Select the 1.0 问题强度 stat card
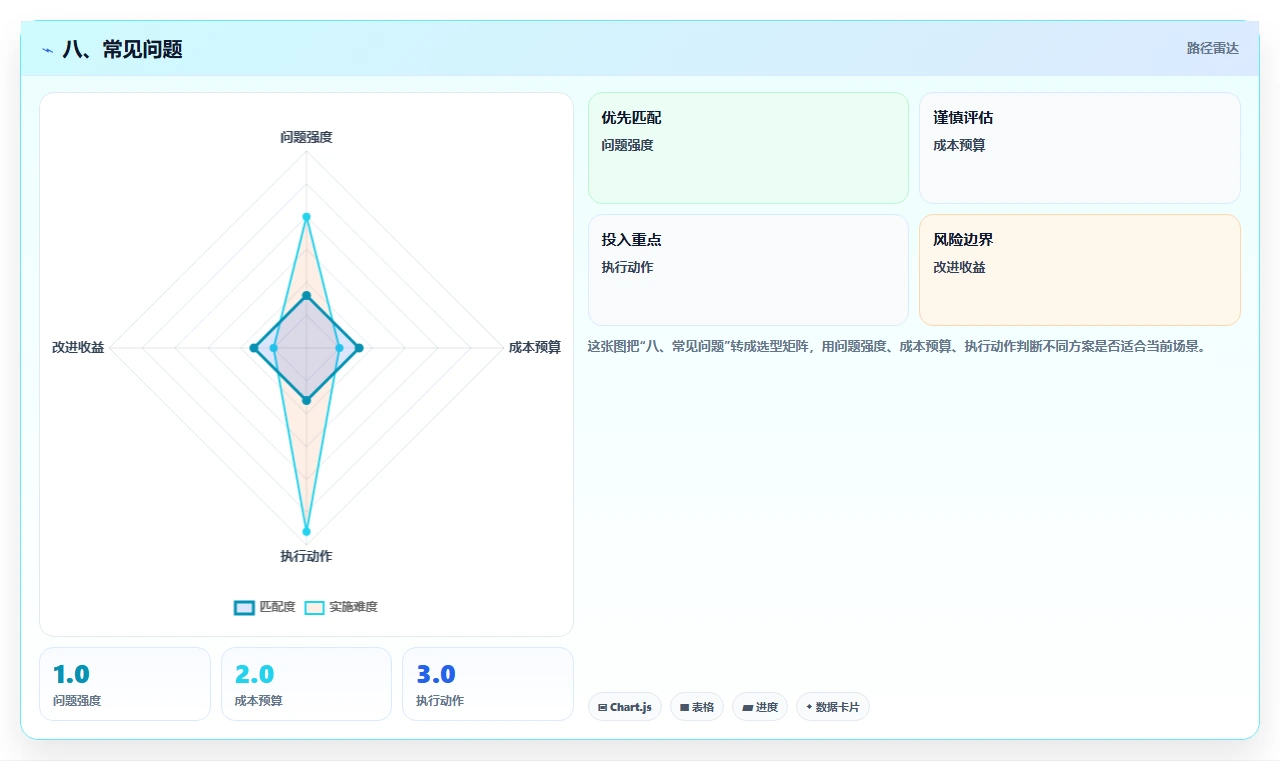The width and height of the screenshot is (1280, 761). point(125,684)
